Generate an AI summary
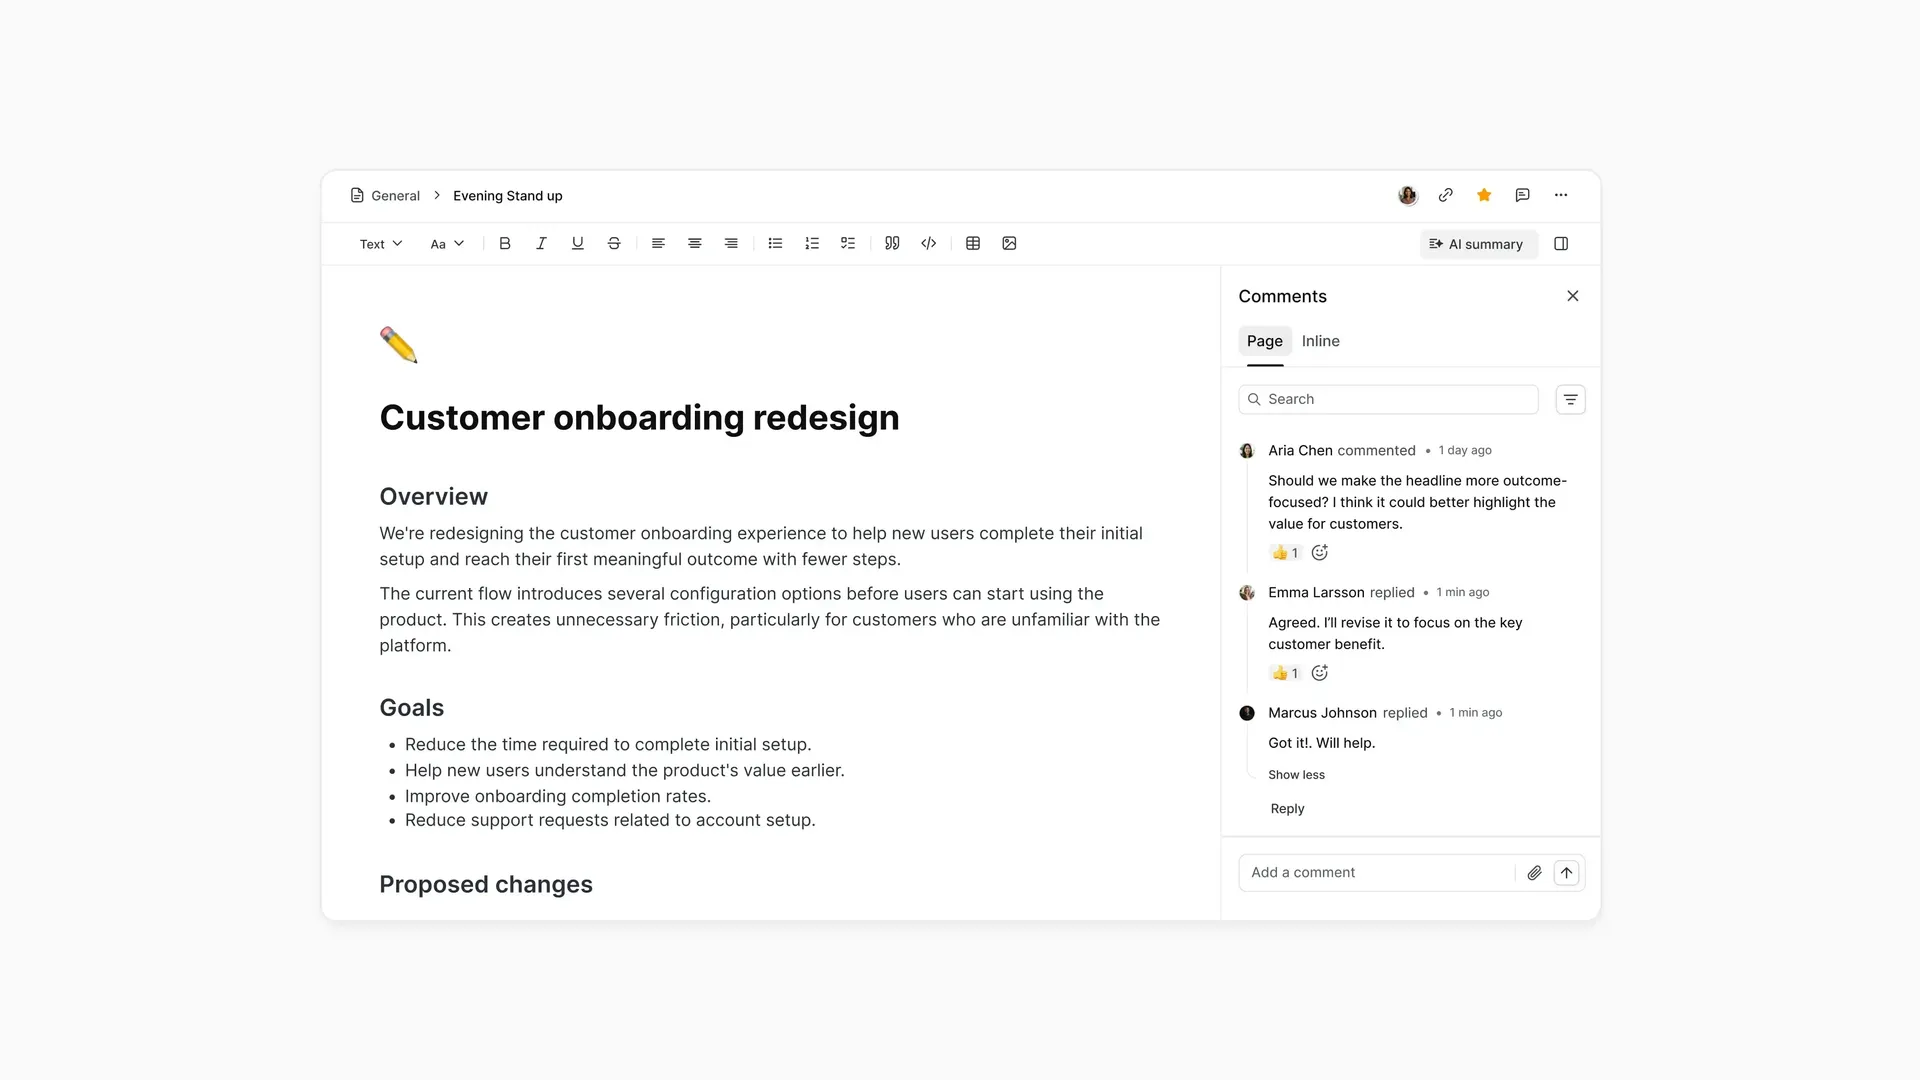 pos(1477,244)
